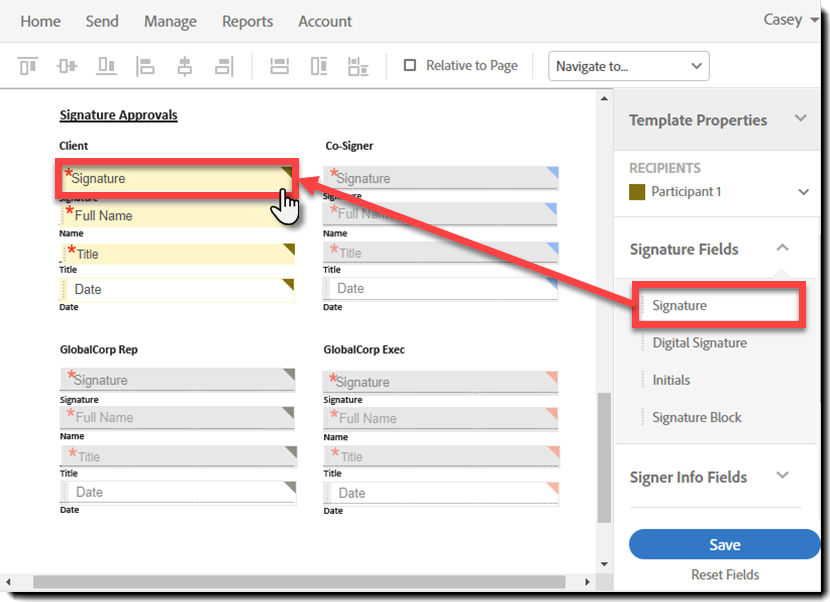Click the GlobalCorp Exec label
Screen dimensions: 830x602
364,349
